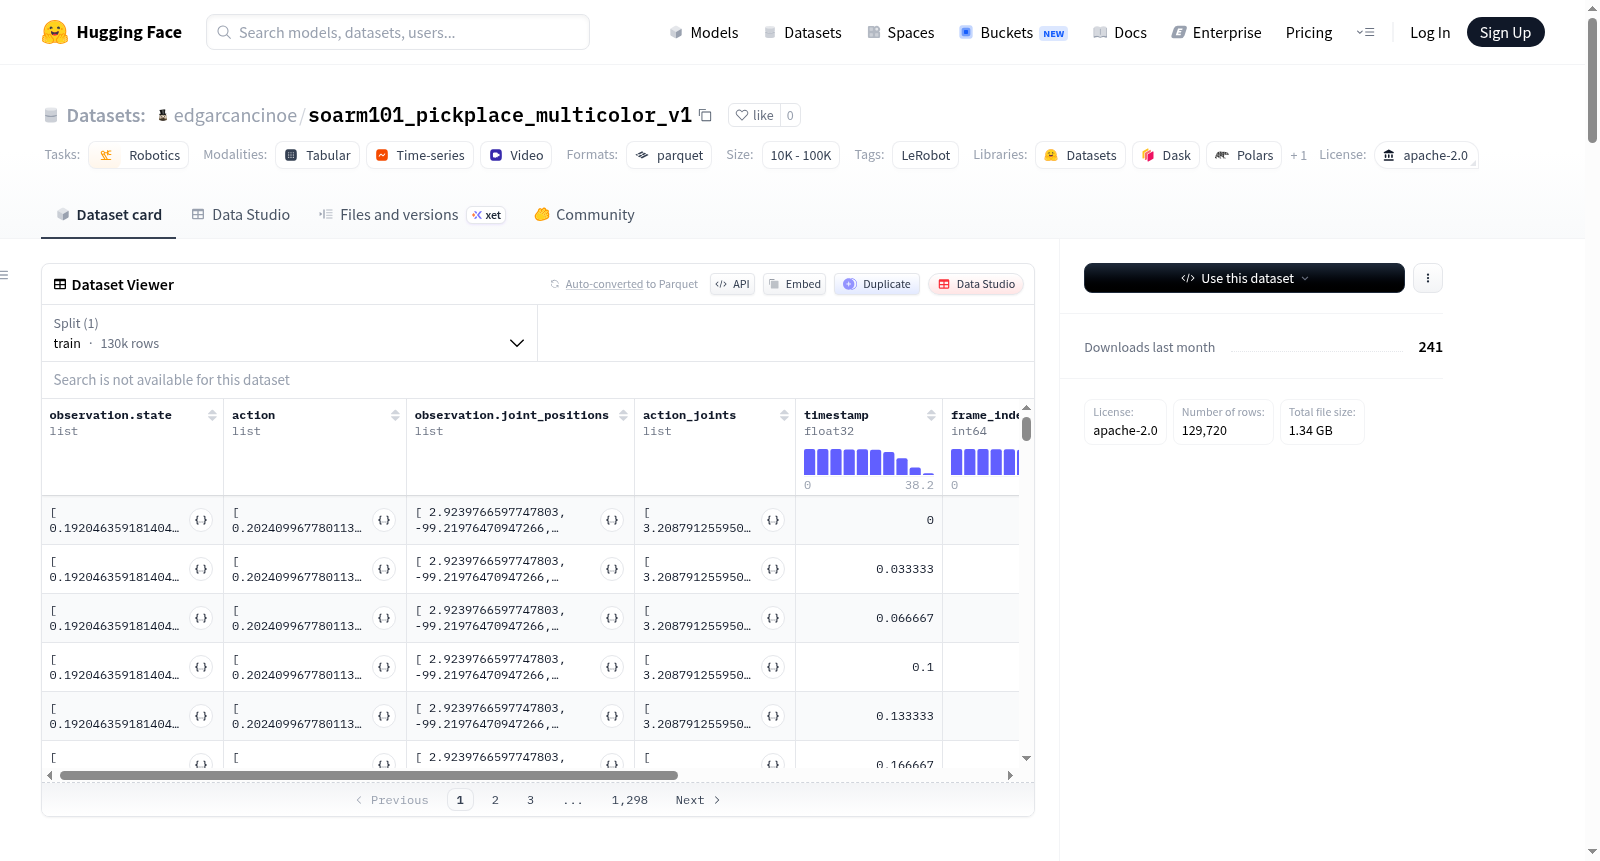
Task: Open the Hugging Face logo home link
Action: pyautogui.click(x=111, y=32)
